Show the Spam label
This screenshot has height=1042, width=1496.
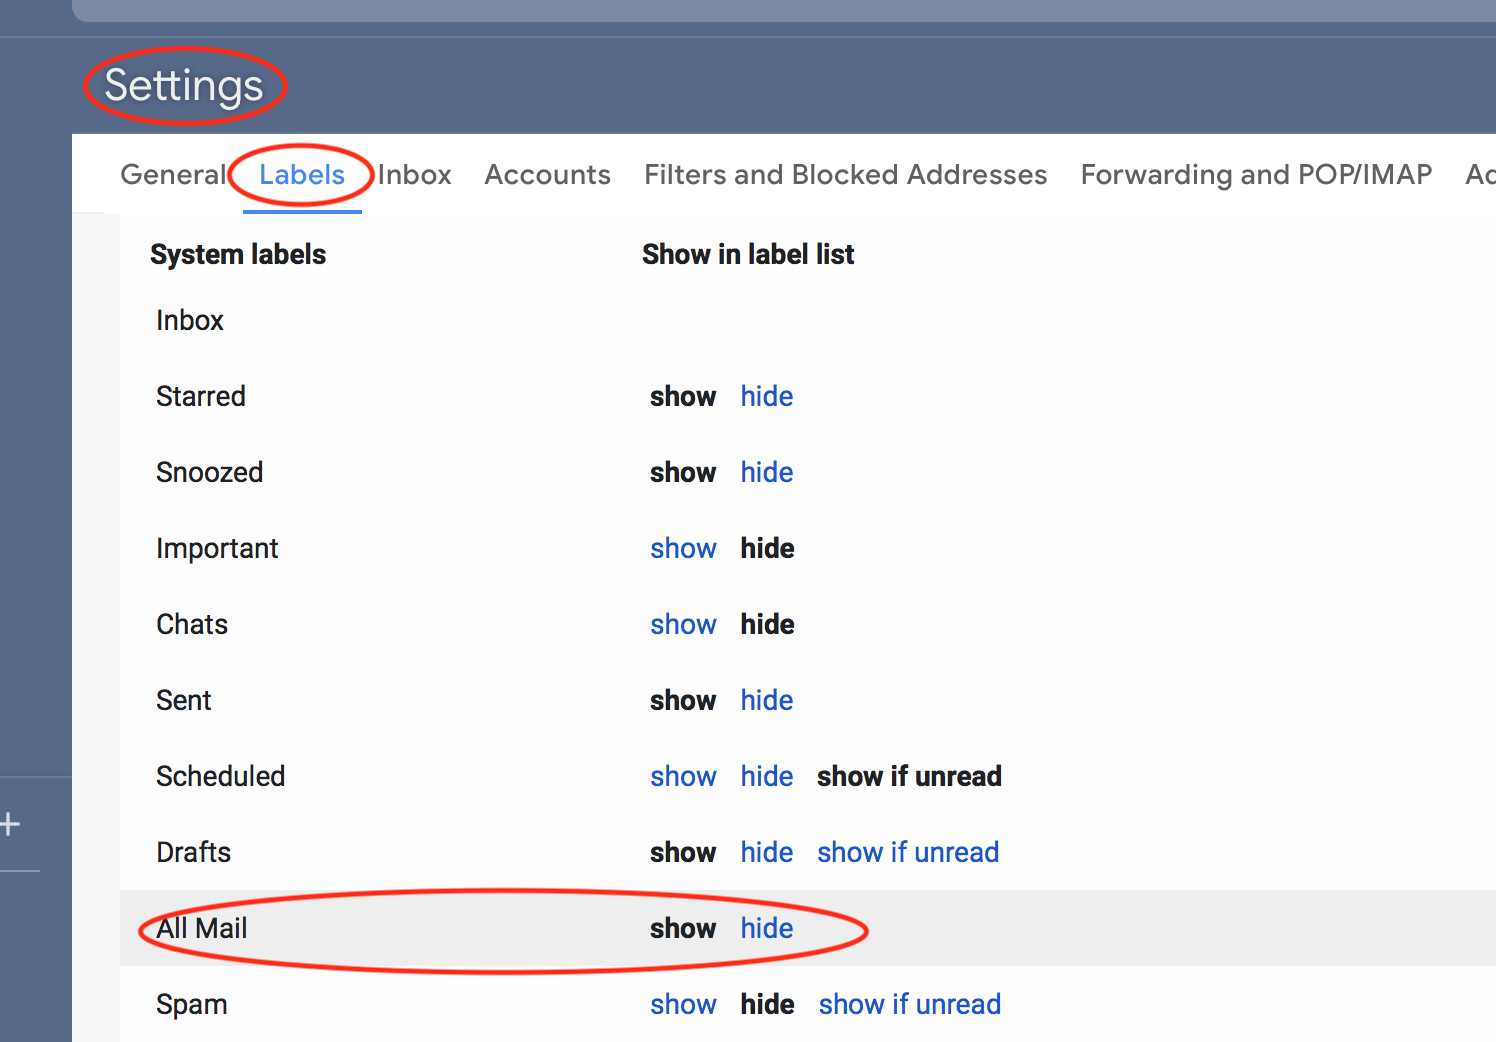(683, 1004)
